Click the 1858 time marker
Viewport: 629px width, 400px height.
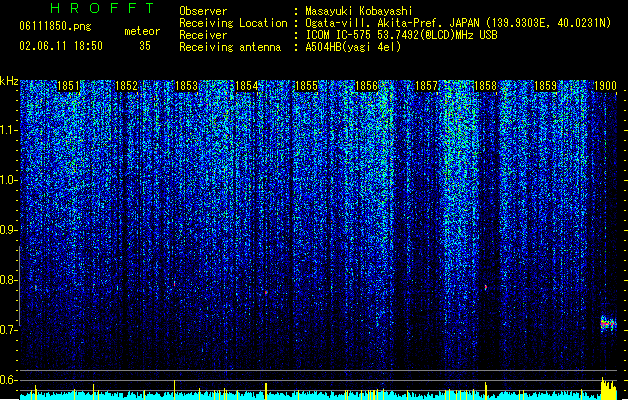(485, 86)
